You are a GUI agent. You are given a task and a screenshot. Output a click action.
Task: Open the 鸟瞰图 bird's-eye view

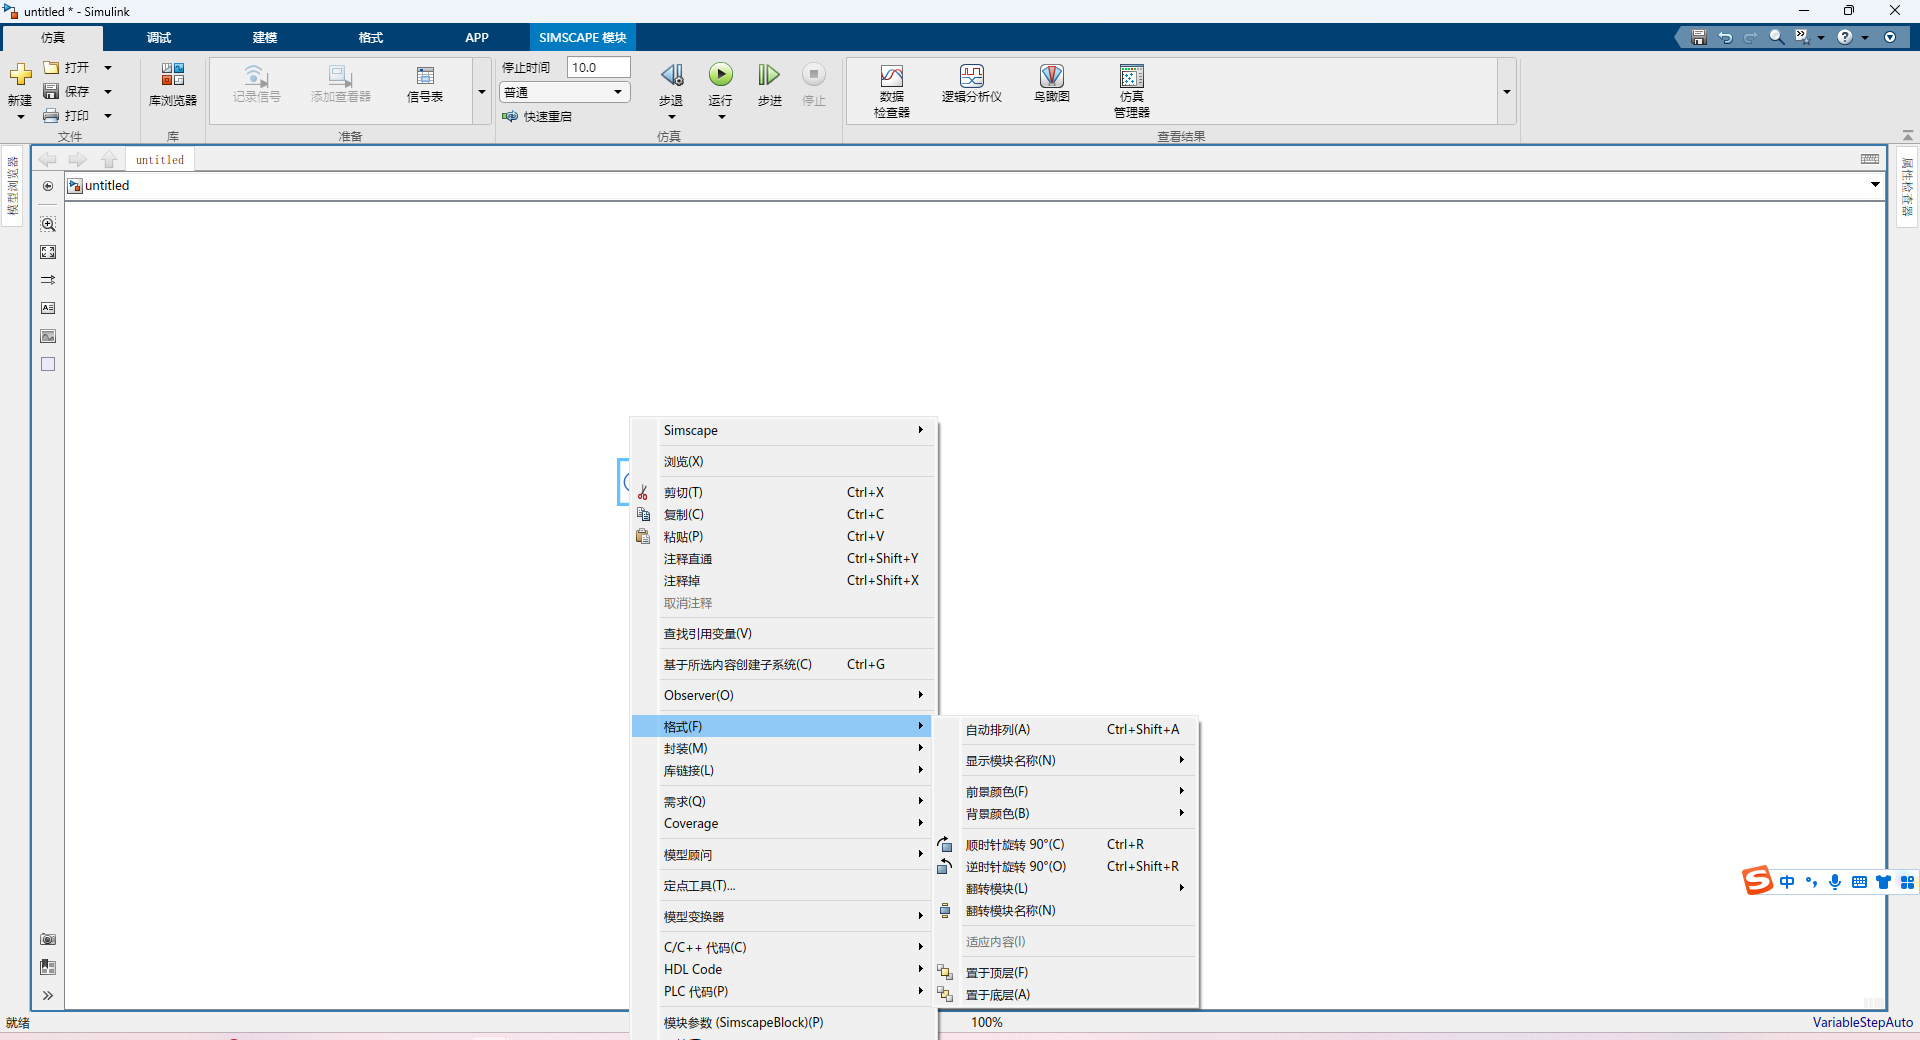[1051, 83]
